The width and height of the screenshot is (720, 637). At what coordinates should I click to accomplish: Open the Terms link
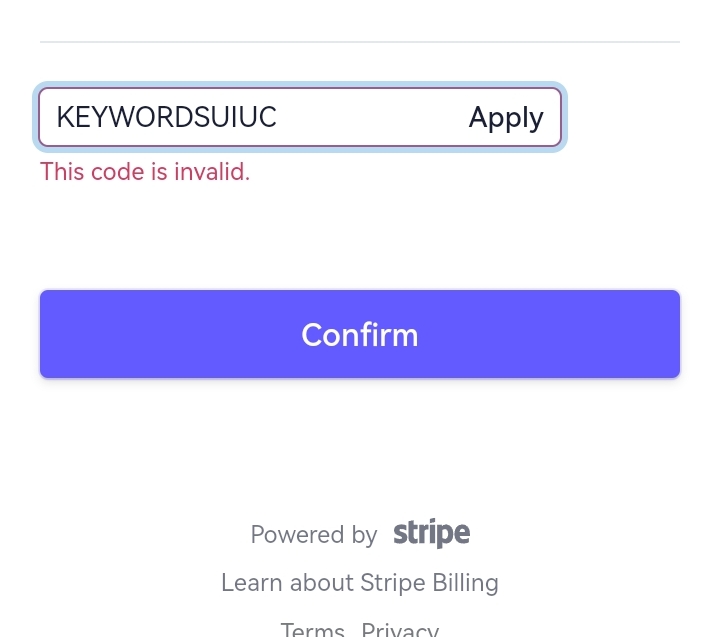pos(312,630)
